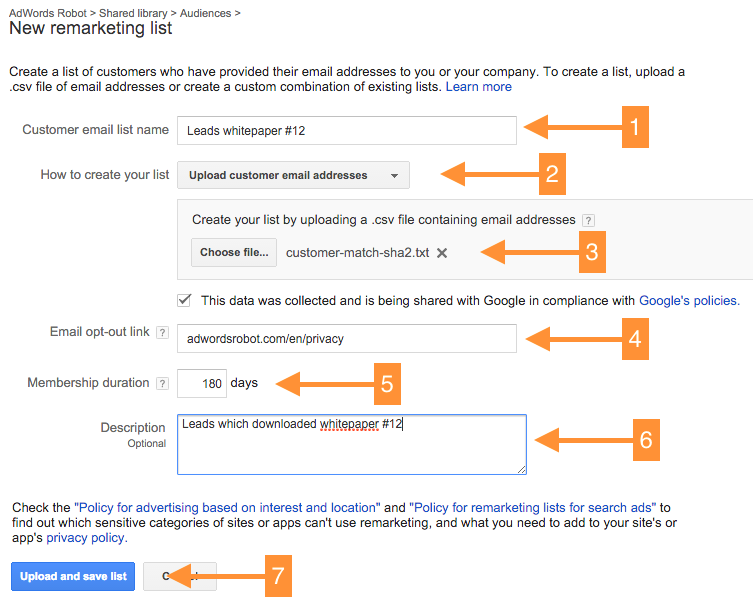Open the Upload customer email addresses dropdown

click(293, 175)
